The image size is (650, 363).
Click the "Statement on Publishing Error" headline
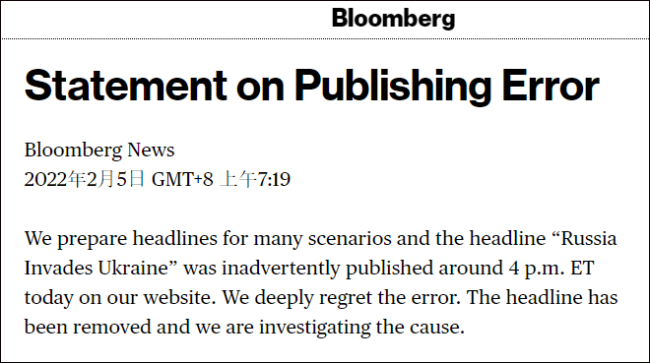click(x=312, y=86)
